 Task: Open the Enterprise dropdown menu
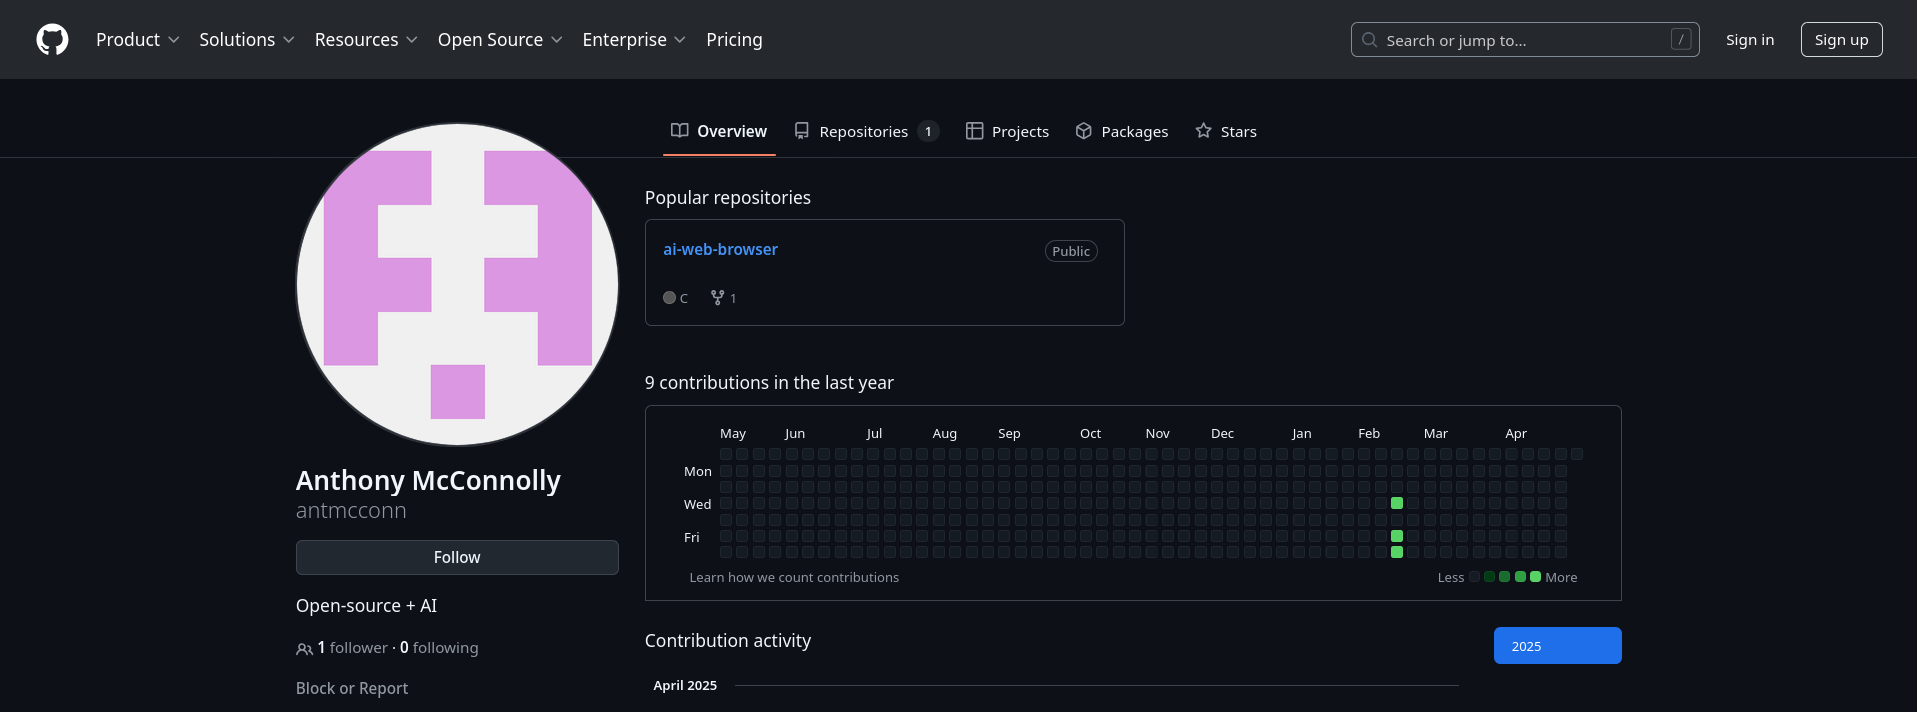point(633,40)
